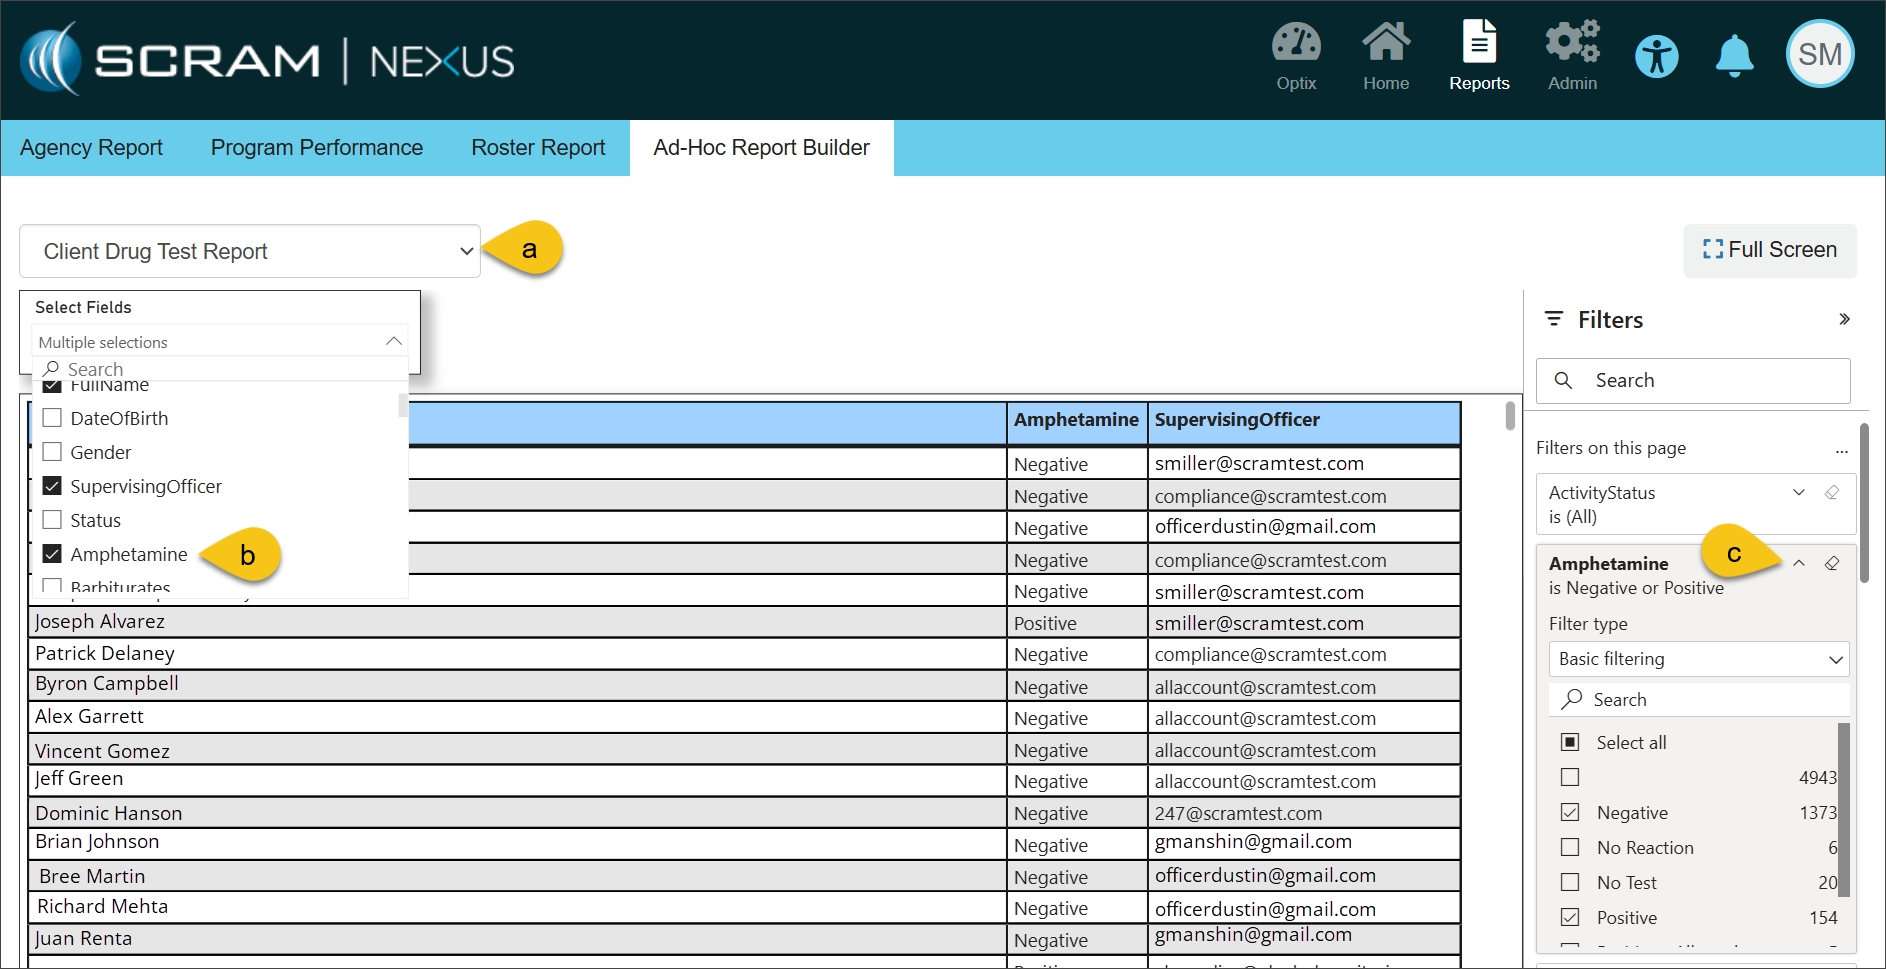This screenshot has height=969, width=1886.
Task: Expand the ActivityStatus filter card
Action: (1798, 493)
